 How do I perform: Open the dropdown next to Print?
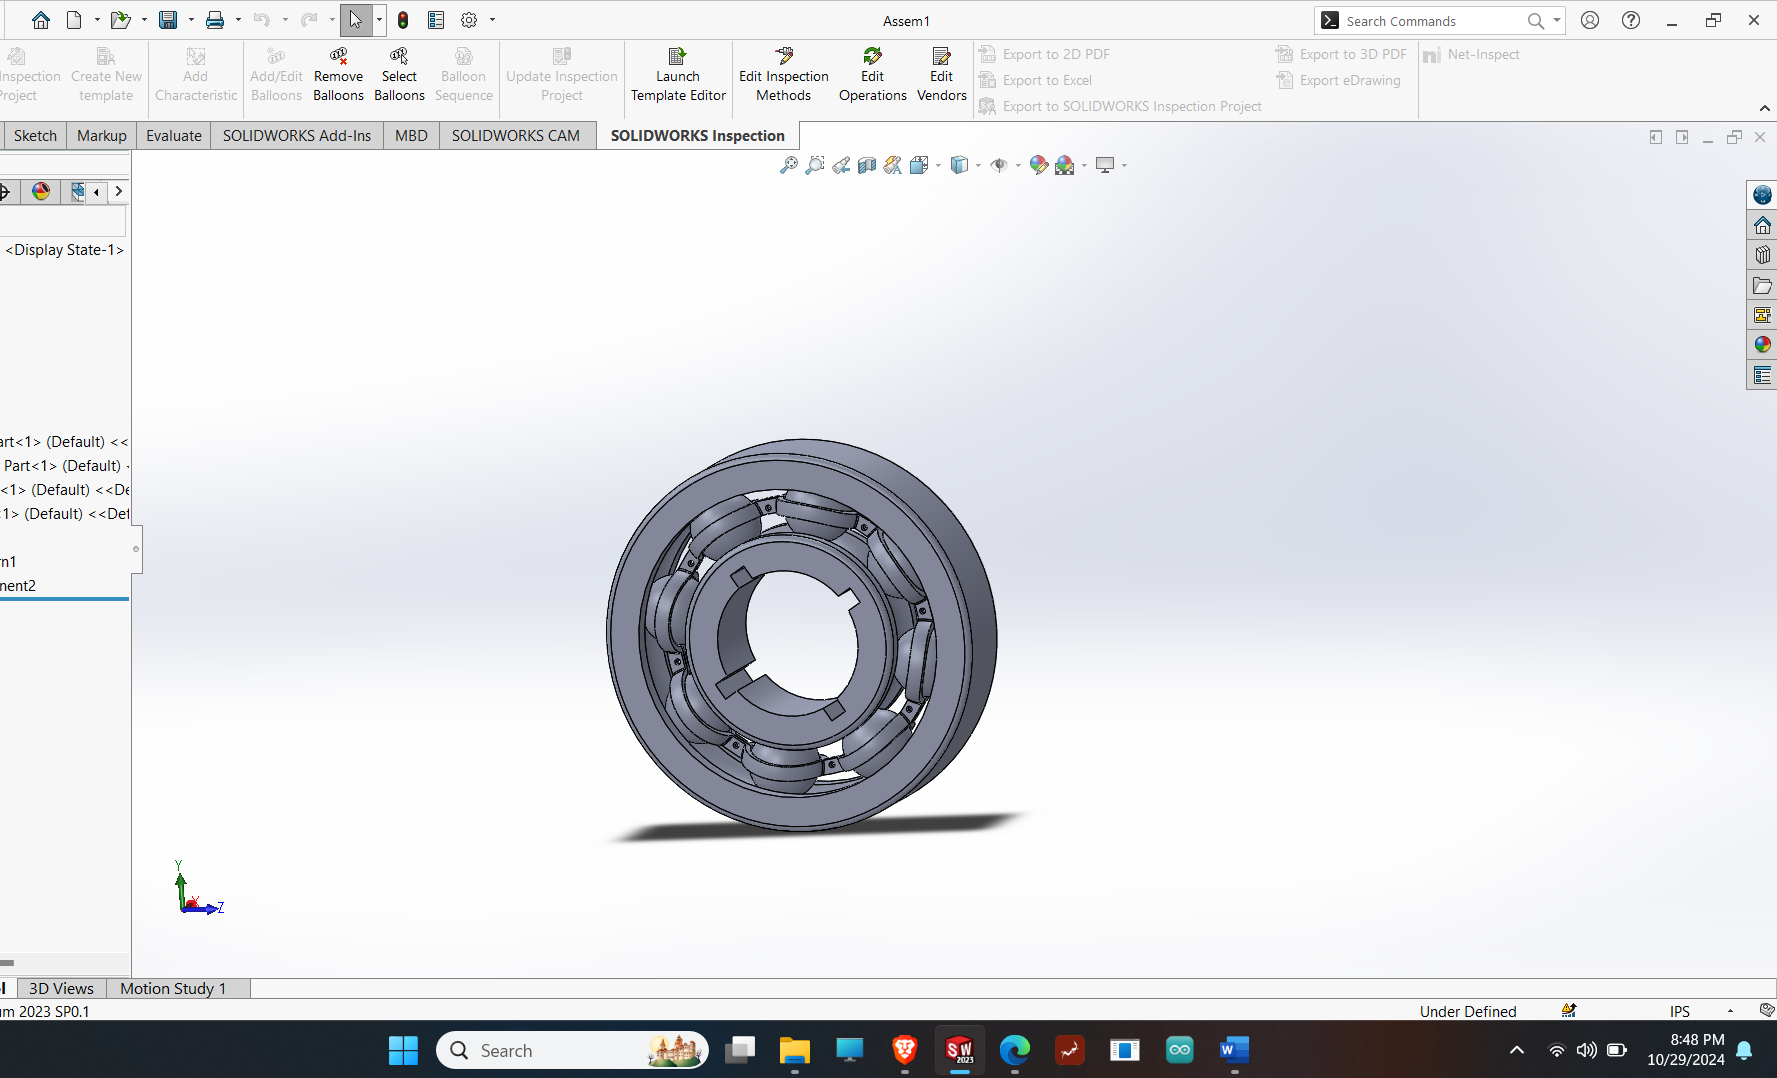pyautogui.click(x=238, y=20)
